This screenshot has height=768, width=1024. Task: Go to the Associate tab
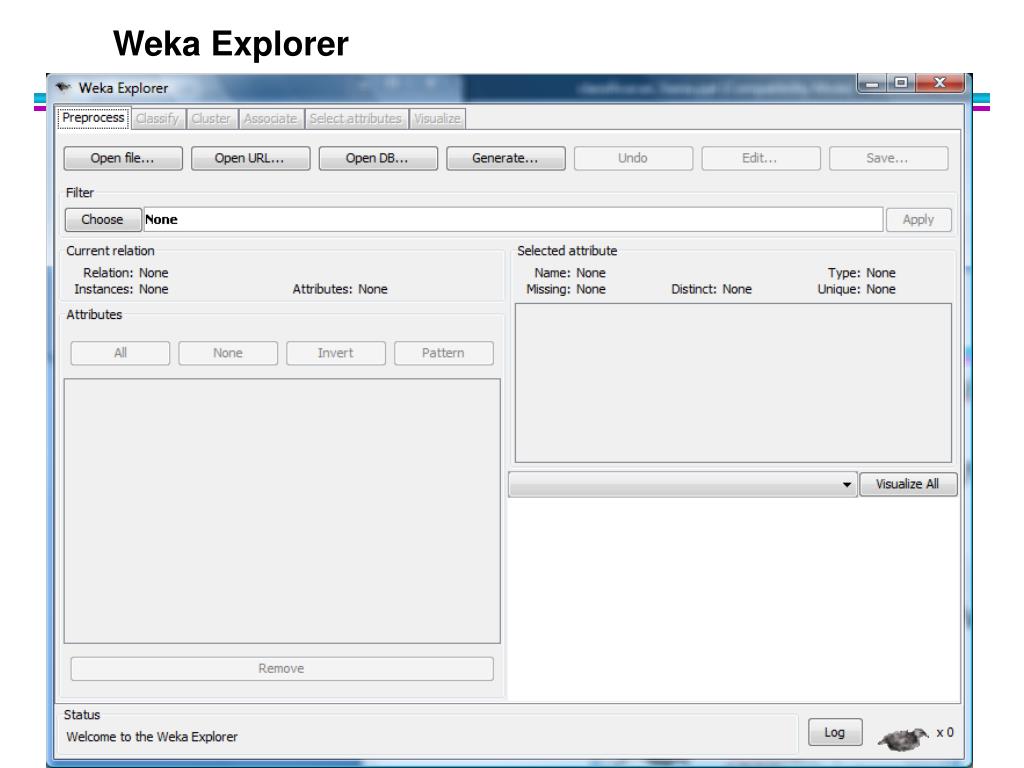coord(270,119)
